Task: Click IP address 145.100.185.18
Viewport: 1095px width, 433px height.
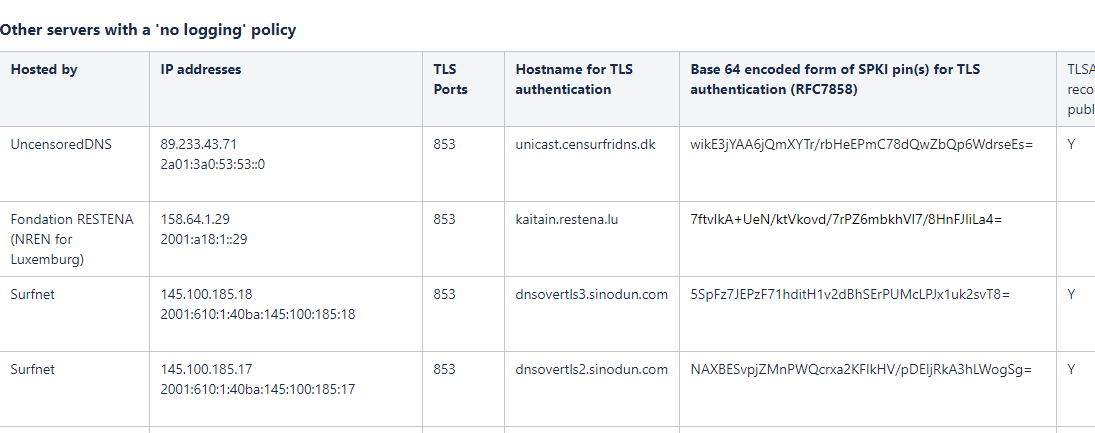Action: pos(206,294)
